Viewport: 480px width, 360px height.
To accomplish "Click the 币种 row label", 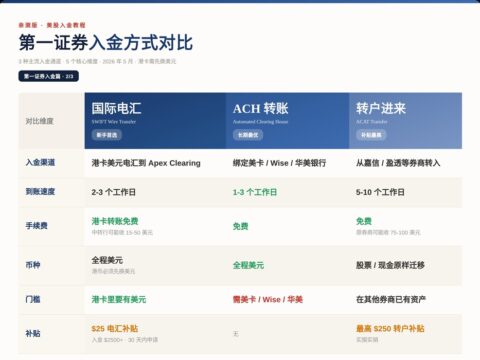I will [x=33, y=265].
